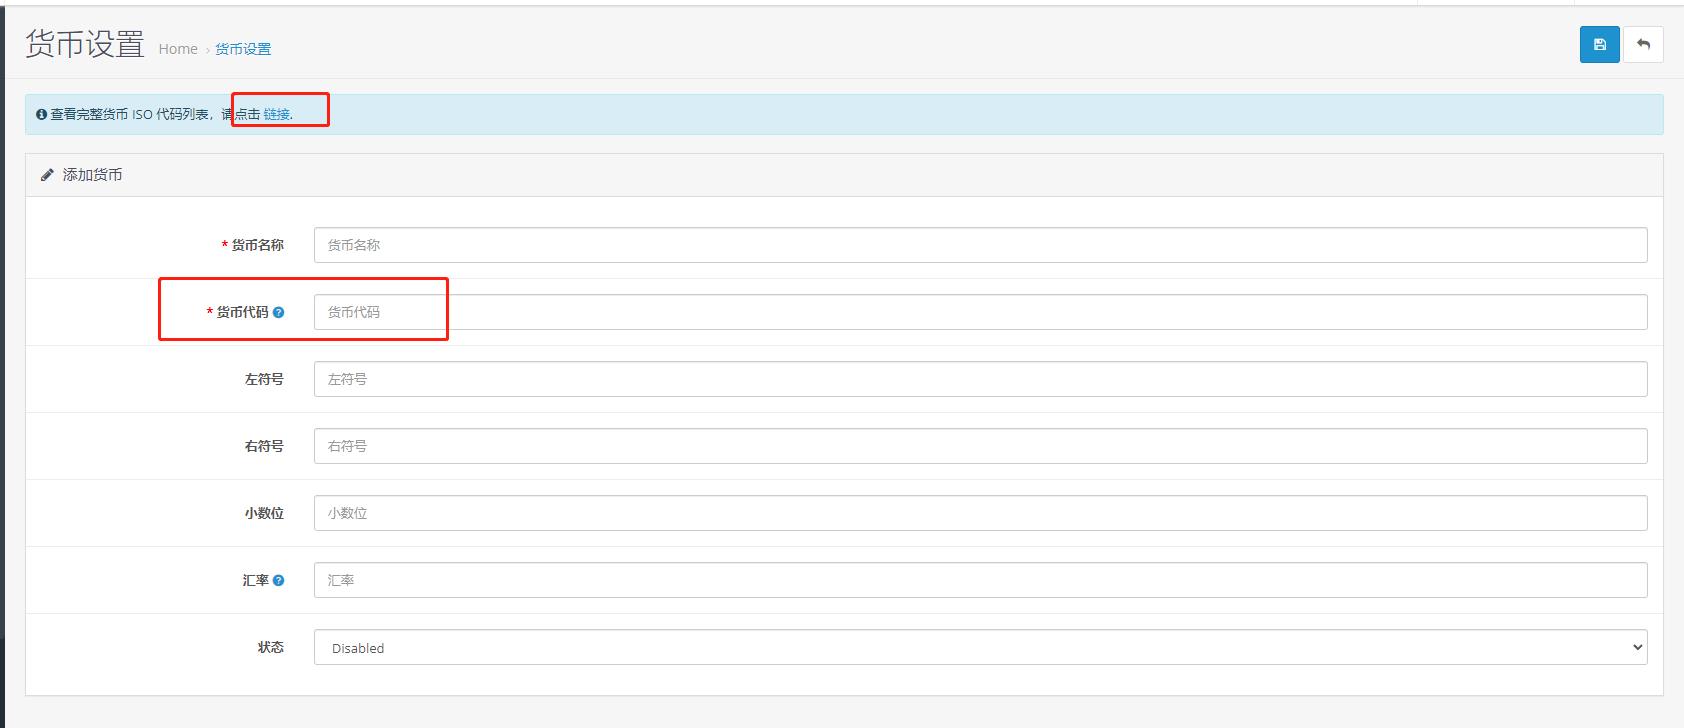Click into the 货币代码 text box

[x=980, y=312]
